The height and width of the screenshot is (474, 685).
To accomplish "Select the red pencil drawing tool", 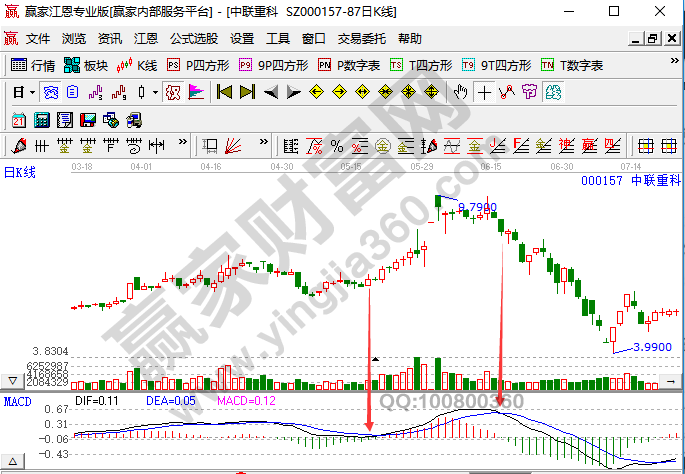I will [20, 145].
